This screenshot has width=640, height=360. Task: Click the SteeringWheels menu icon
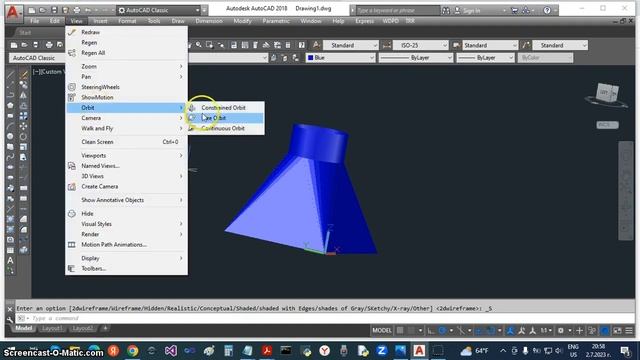[x=72, y=87]
